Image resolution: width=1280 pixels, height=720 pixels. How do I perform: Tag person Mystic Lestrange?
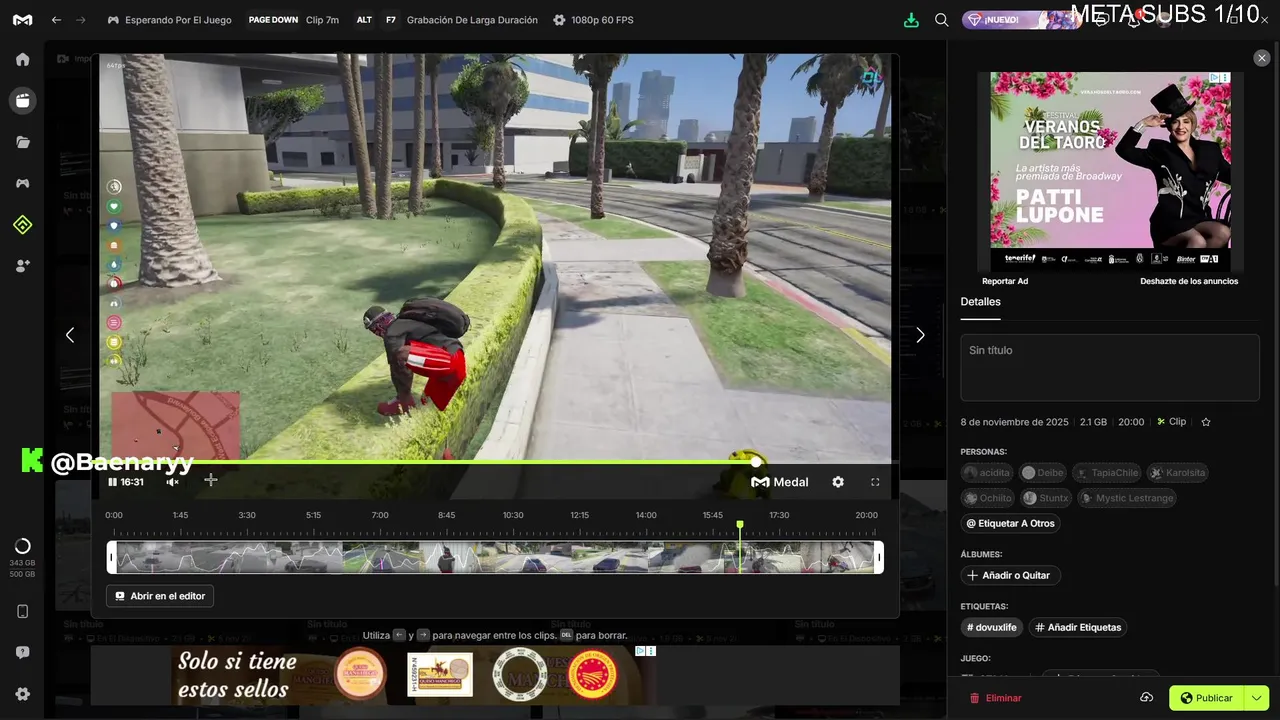(x=1126, y=498)
